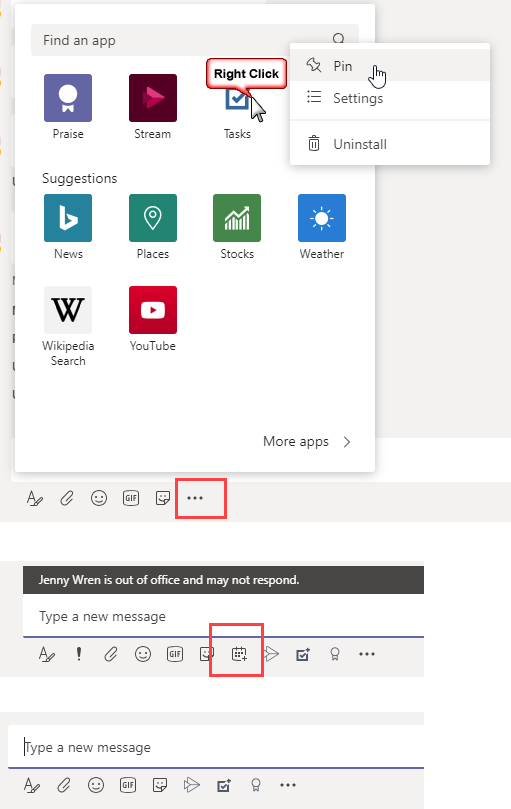Click the bottom Type a new message box
The image size is (511, 809).
pyautogui.click(x=216, y=747)
